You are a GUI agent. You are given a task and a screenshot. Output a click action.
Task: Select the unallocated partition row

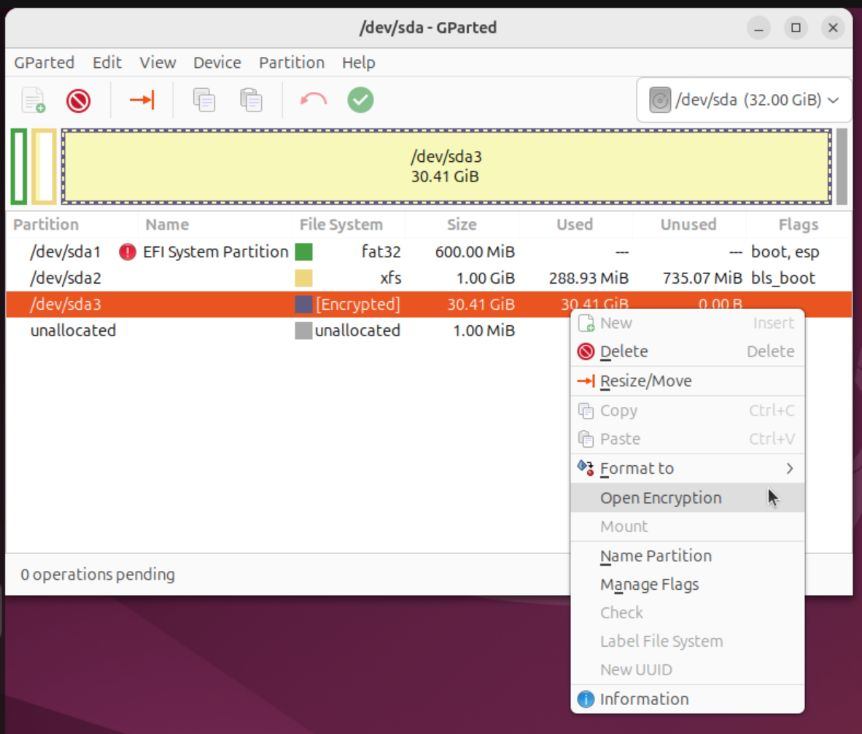tap(429, 330)
